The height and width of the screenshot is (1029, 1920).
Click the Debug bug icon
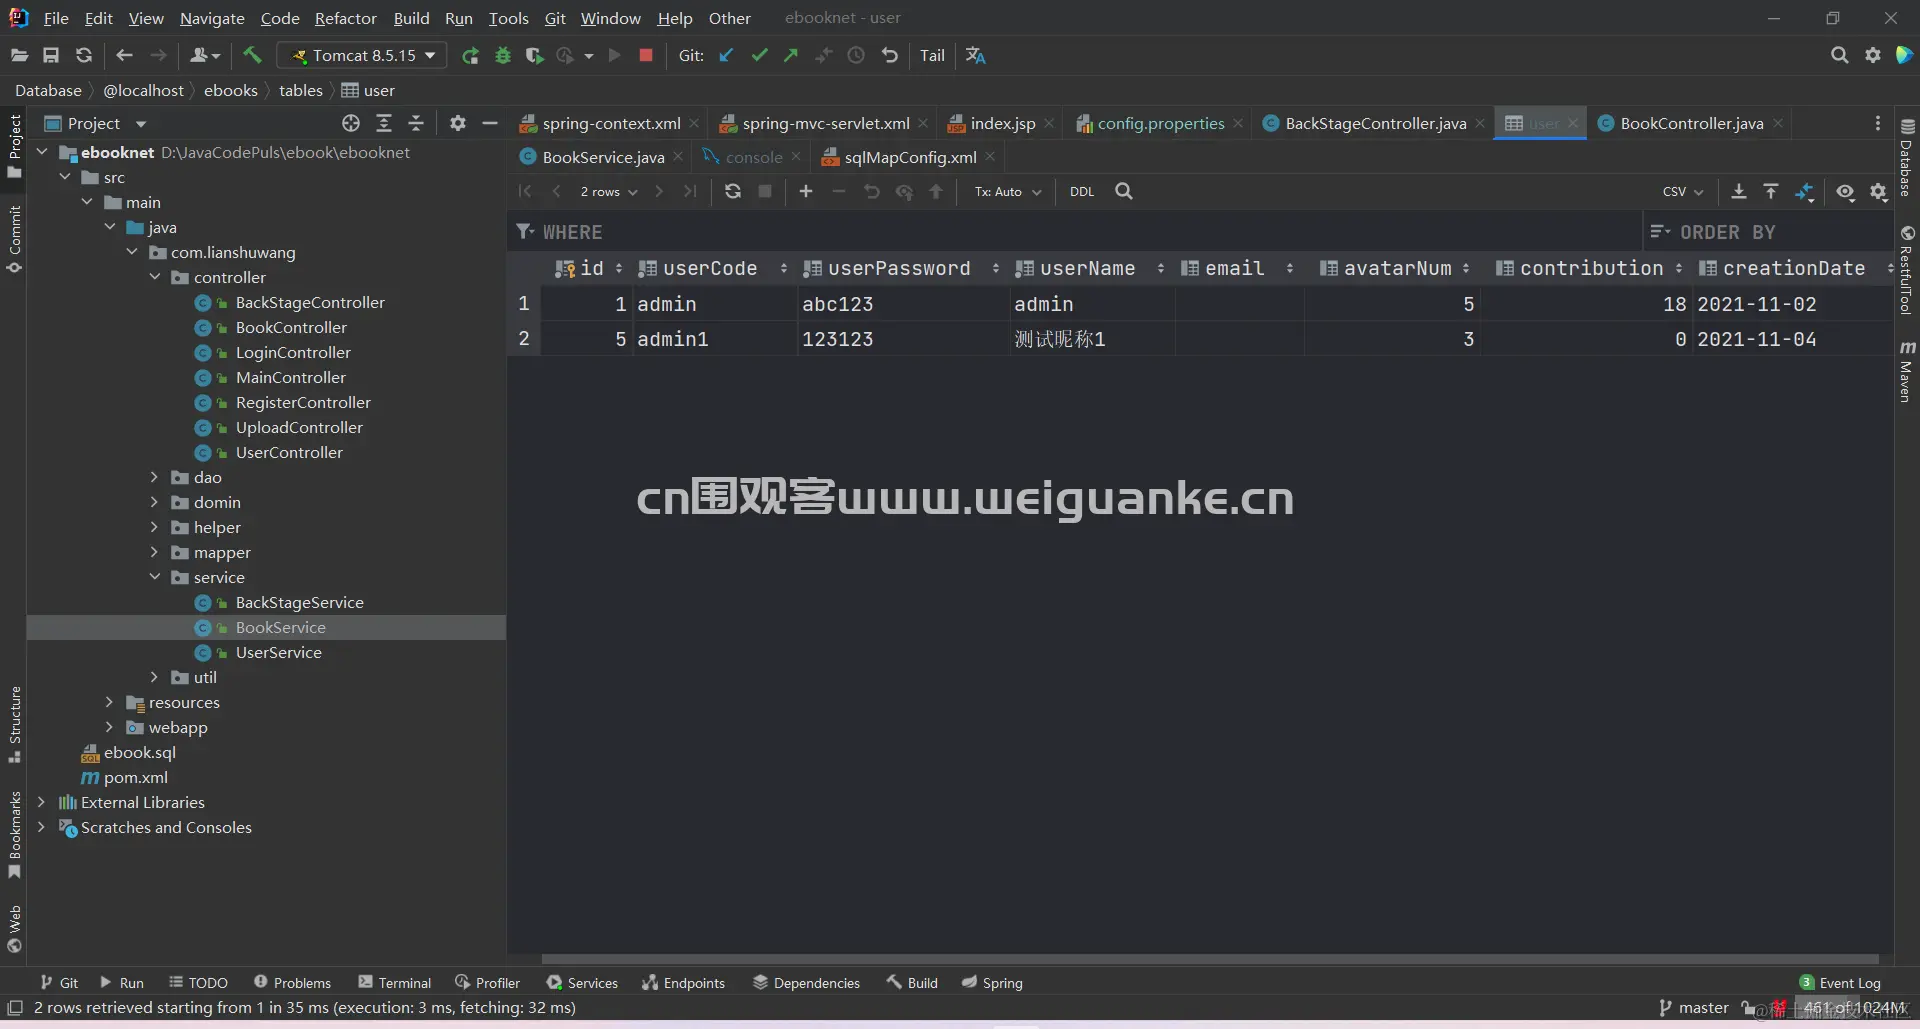pos(503,56)
